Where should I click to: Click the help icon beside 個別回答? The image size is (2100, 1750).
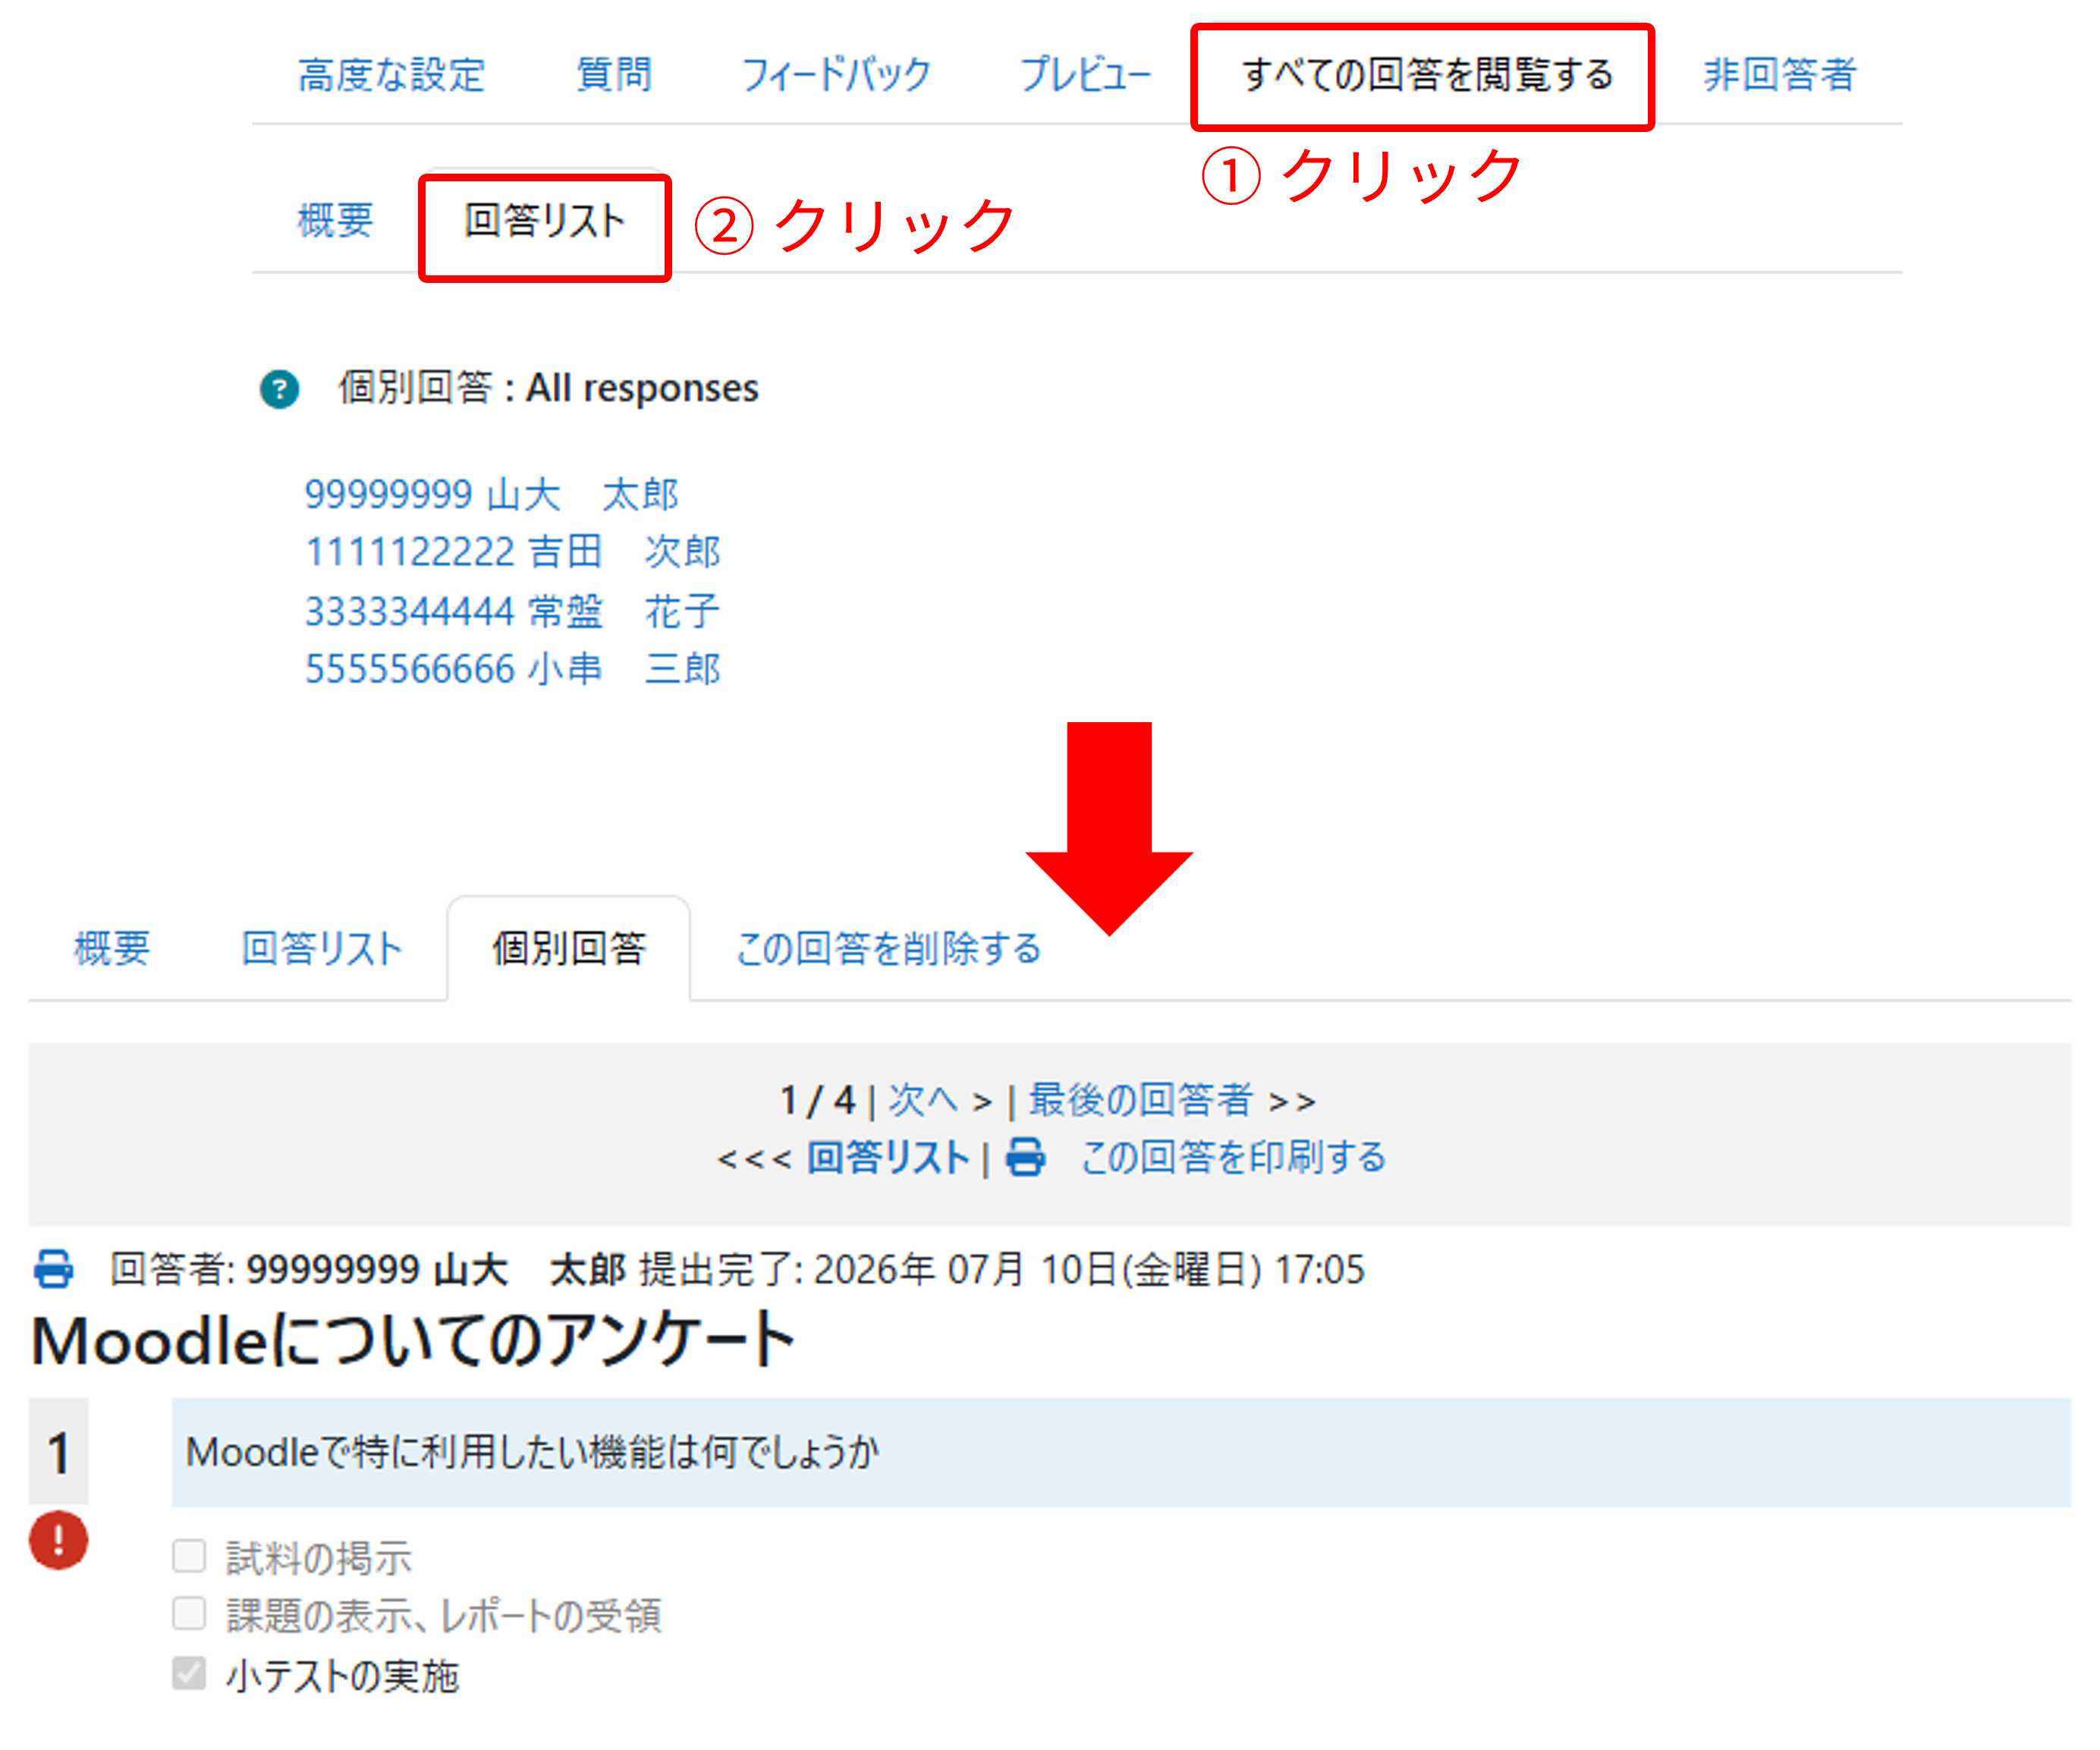(280, 389)
